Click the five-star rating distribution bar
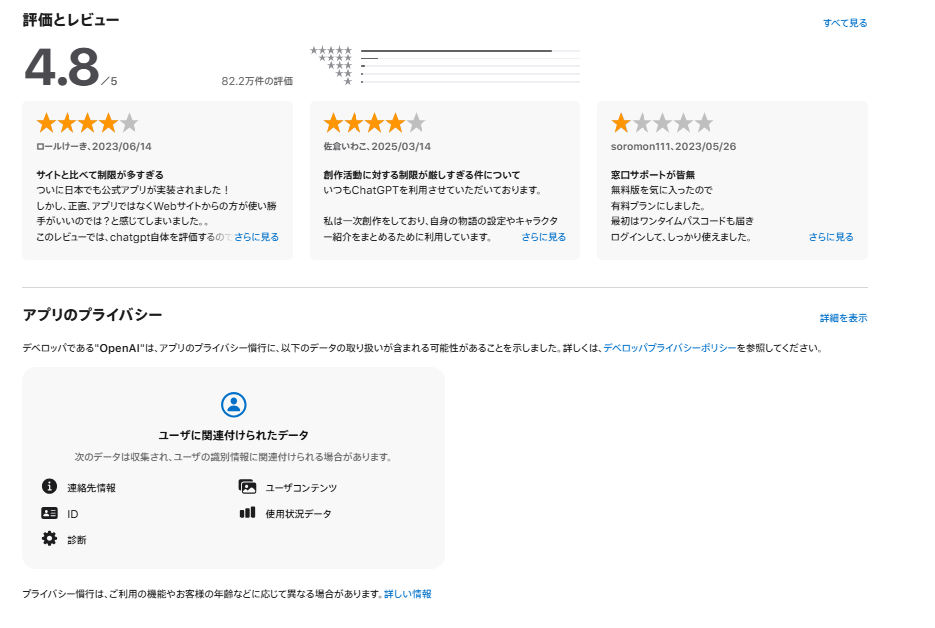 [470, 51]
